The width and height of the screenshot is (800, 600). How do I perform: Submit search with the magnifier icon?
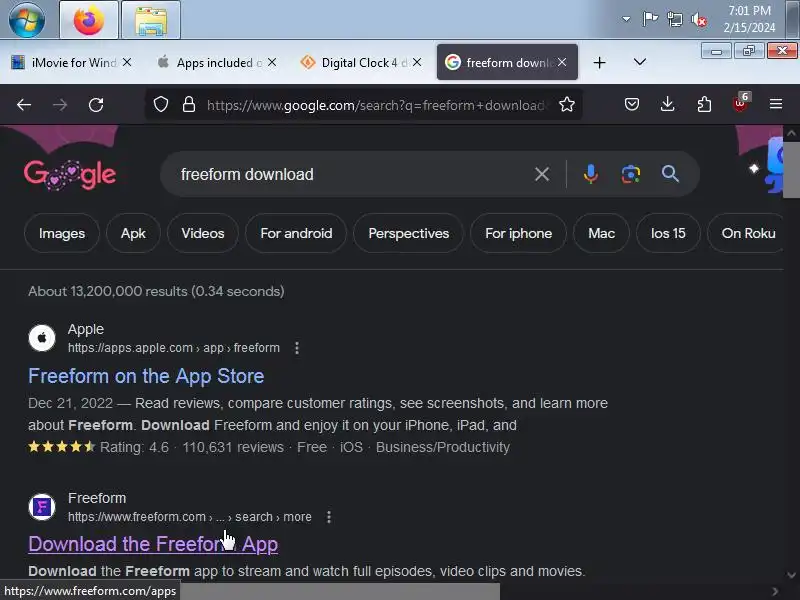[x=670, y=174]
